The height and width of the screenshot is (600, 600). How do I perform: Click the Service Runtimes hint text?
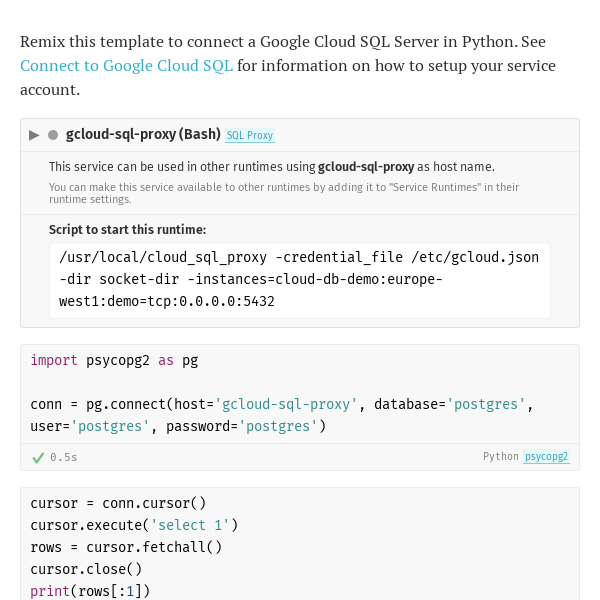coord(284,193)
